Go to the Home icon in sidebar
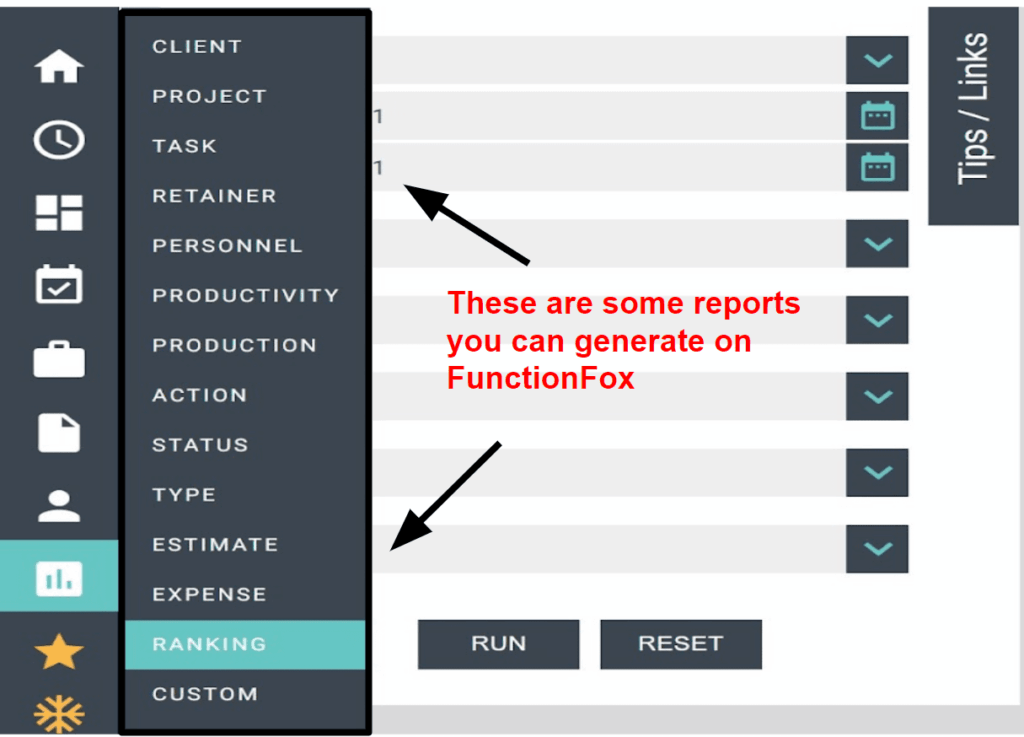The height and width of the screenshot is (737, 1024). (59, 66)
